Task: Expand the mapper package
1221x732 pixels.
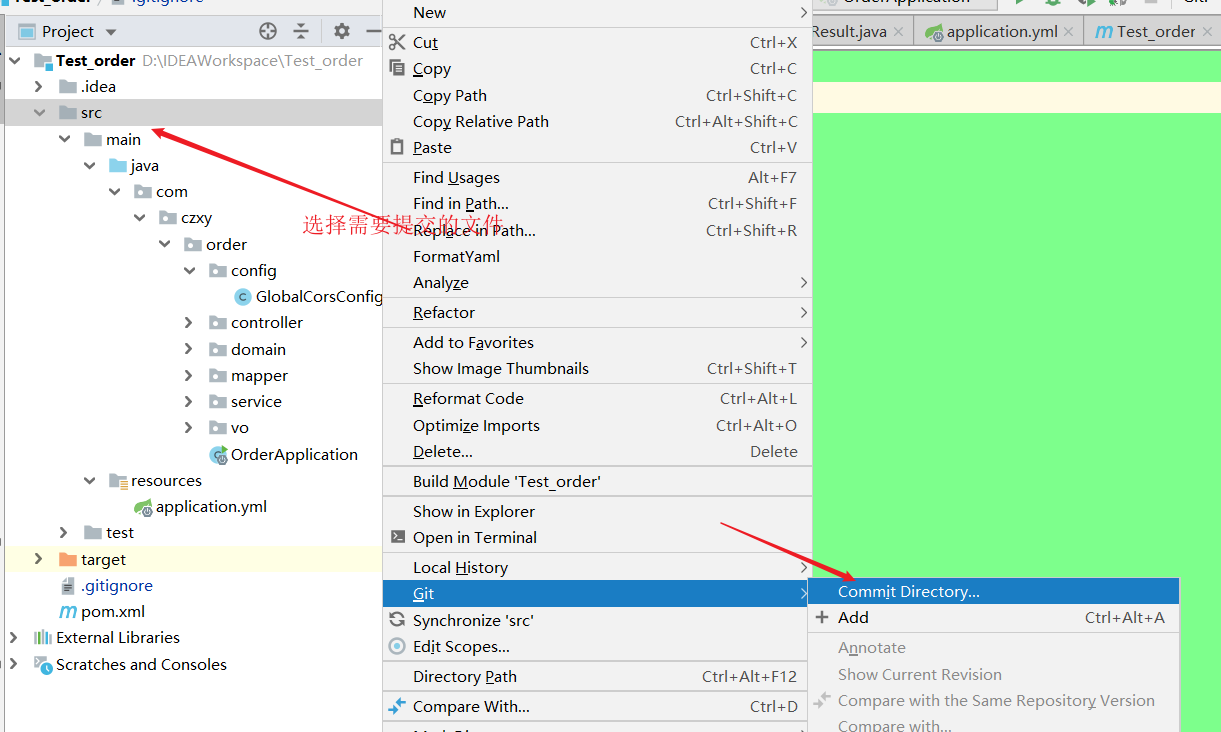Action: tap(189, 375)
